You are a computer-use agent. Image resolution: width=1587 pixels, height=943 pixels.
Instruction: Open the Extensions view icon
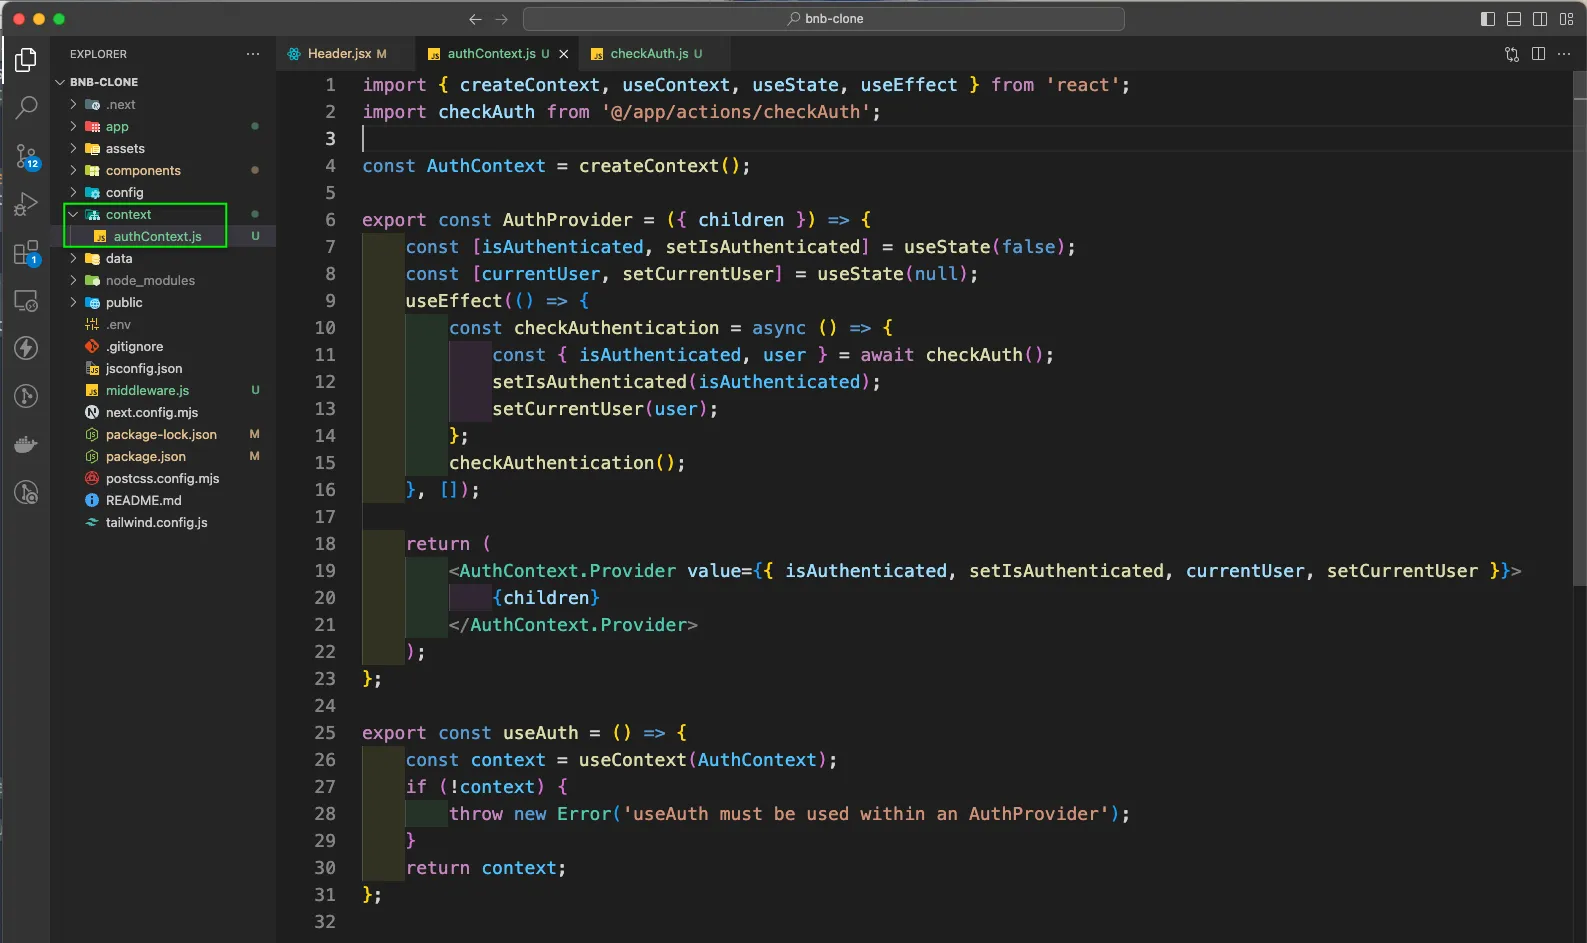tap(26, 252)
